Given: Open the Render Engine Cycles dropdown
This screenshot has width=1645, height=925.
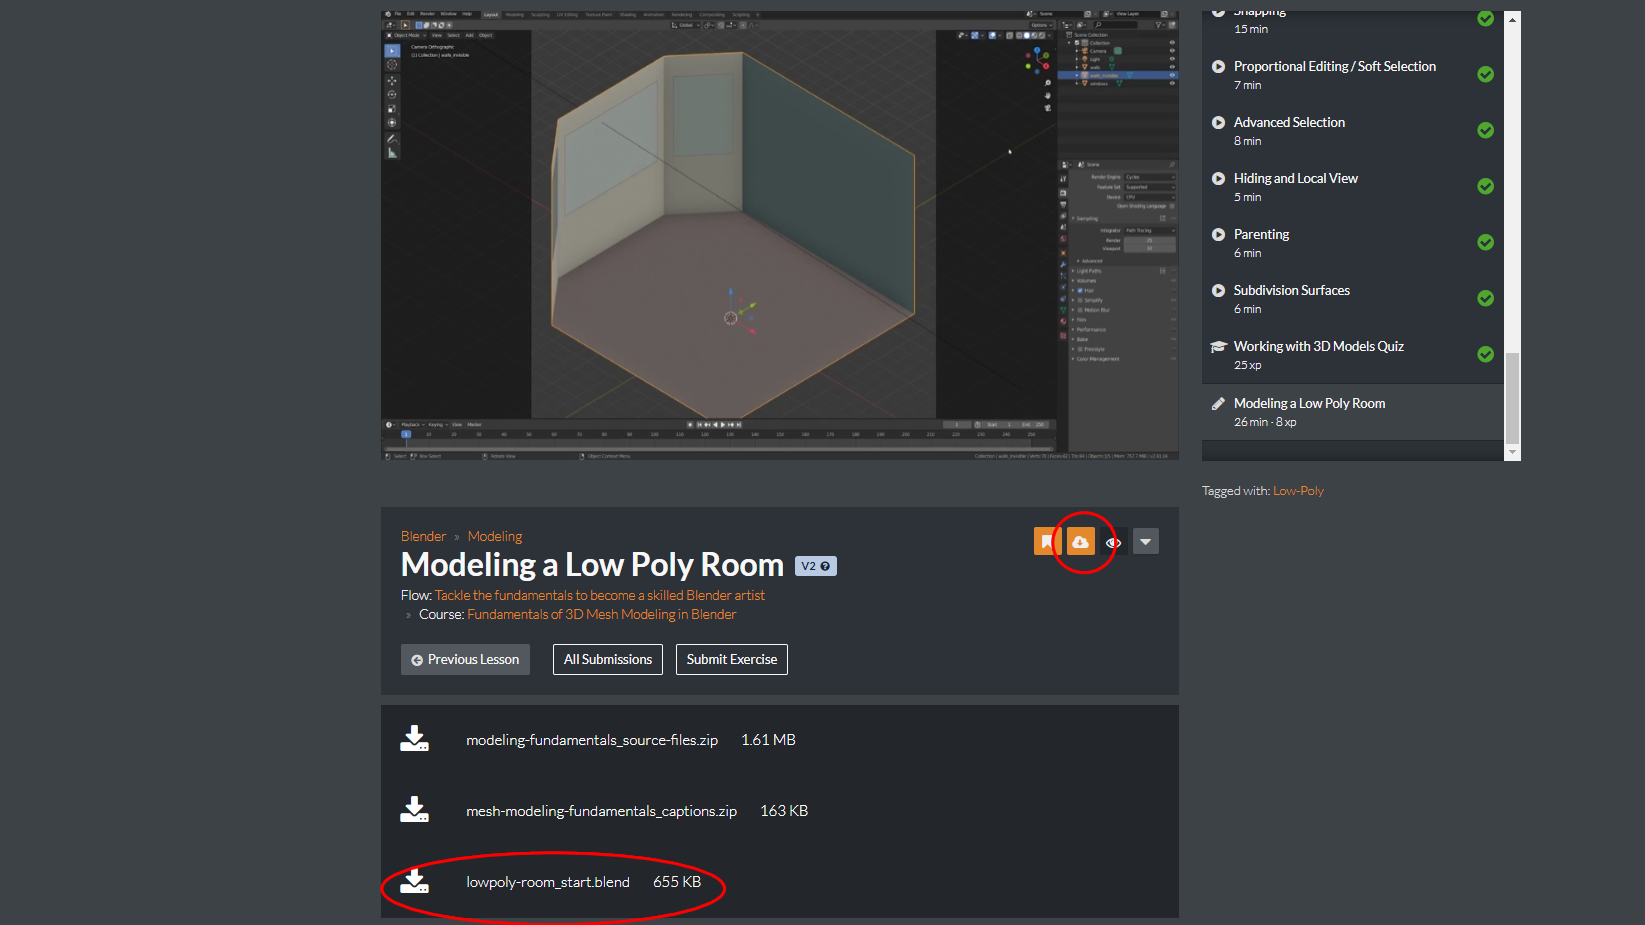Looking at the screenshot, I should pyautogui.click(x=1150, y=177).
